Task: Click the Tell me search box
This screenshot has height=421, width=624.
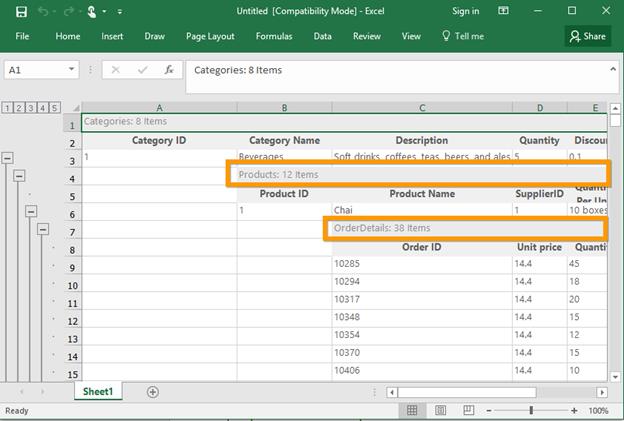Action: click(x=463, y=36)
